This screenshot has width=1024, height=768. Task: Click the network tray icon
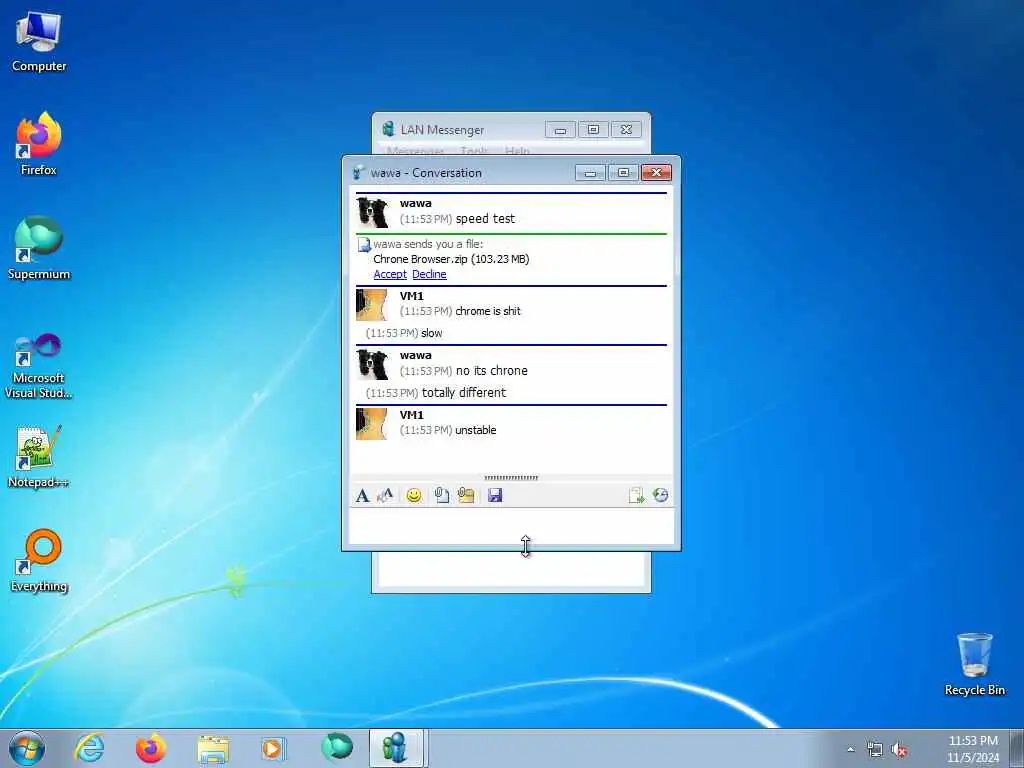pos(874,750)
